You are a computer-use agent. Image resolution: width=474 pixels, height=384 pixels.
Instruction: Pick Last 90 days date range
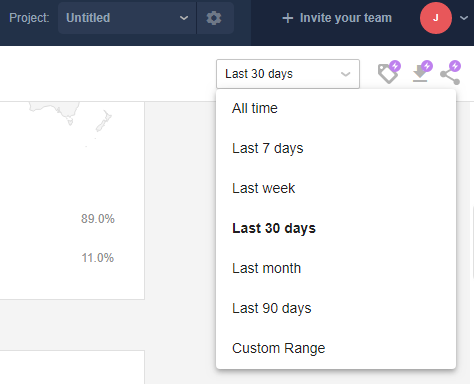coord(336,308)
